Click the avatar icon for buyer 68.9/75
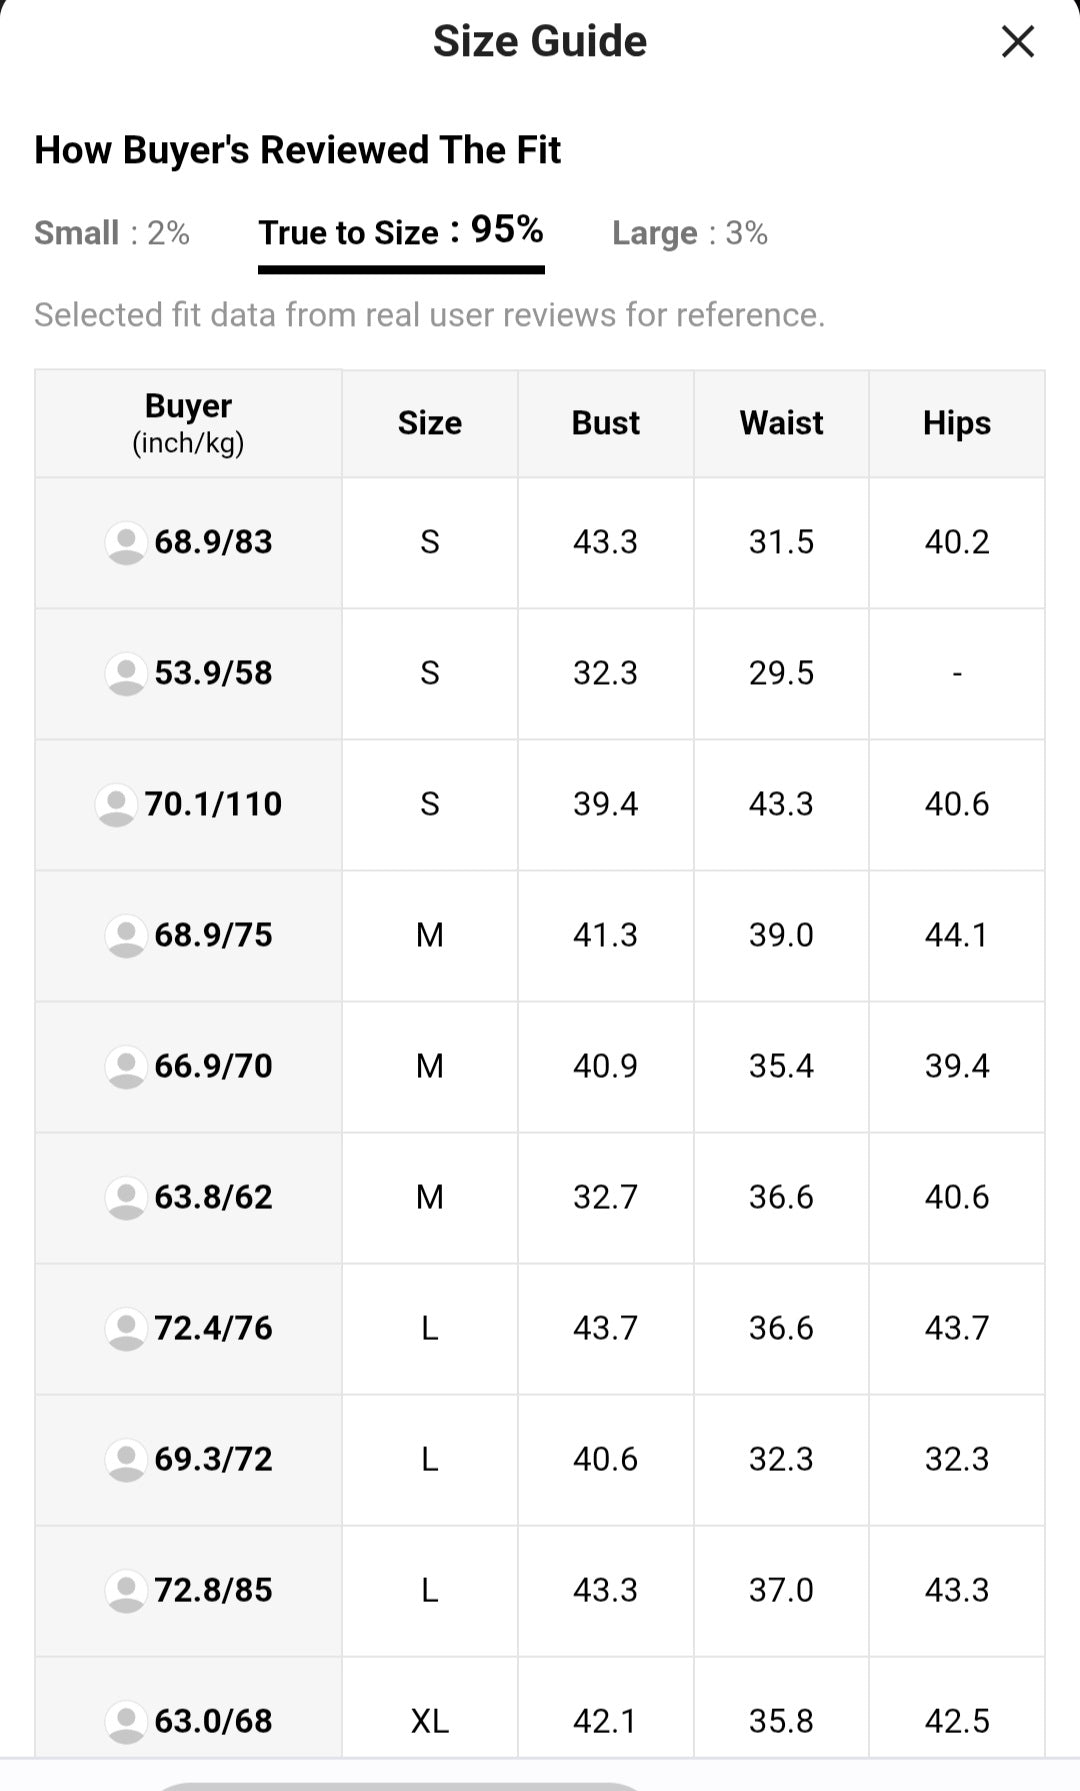Image resolution: width=1080 pixels, height=1791 pixels. [126, 936]
